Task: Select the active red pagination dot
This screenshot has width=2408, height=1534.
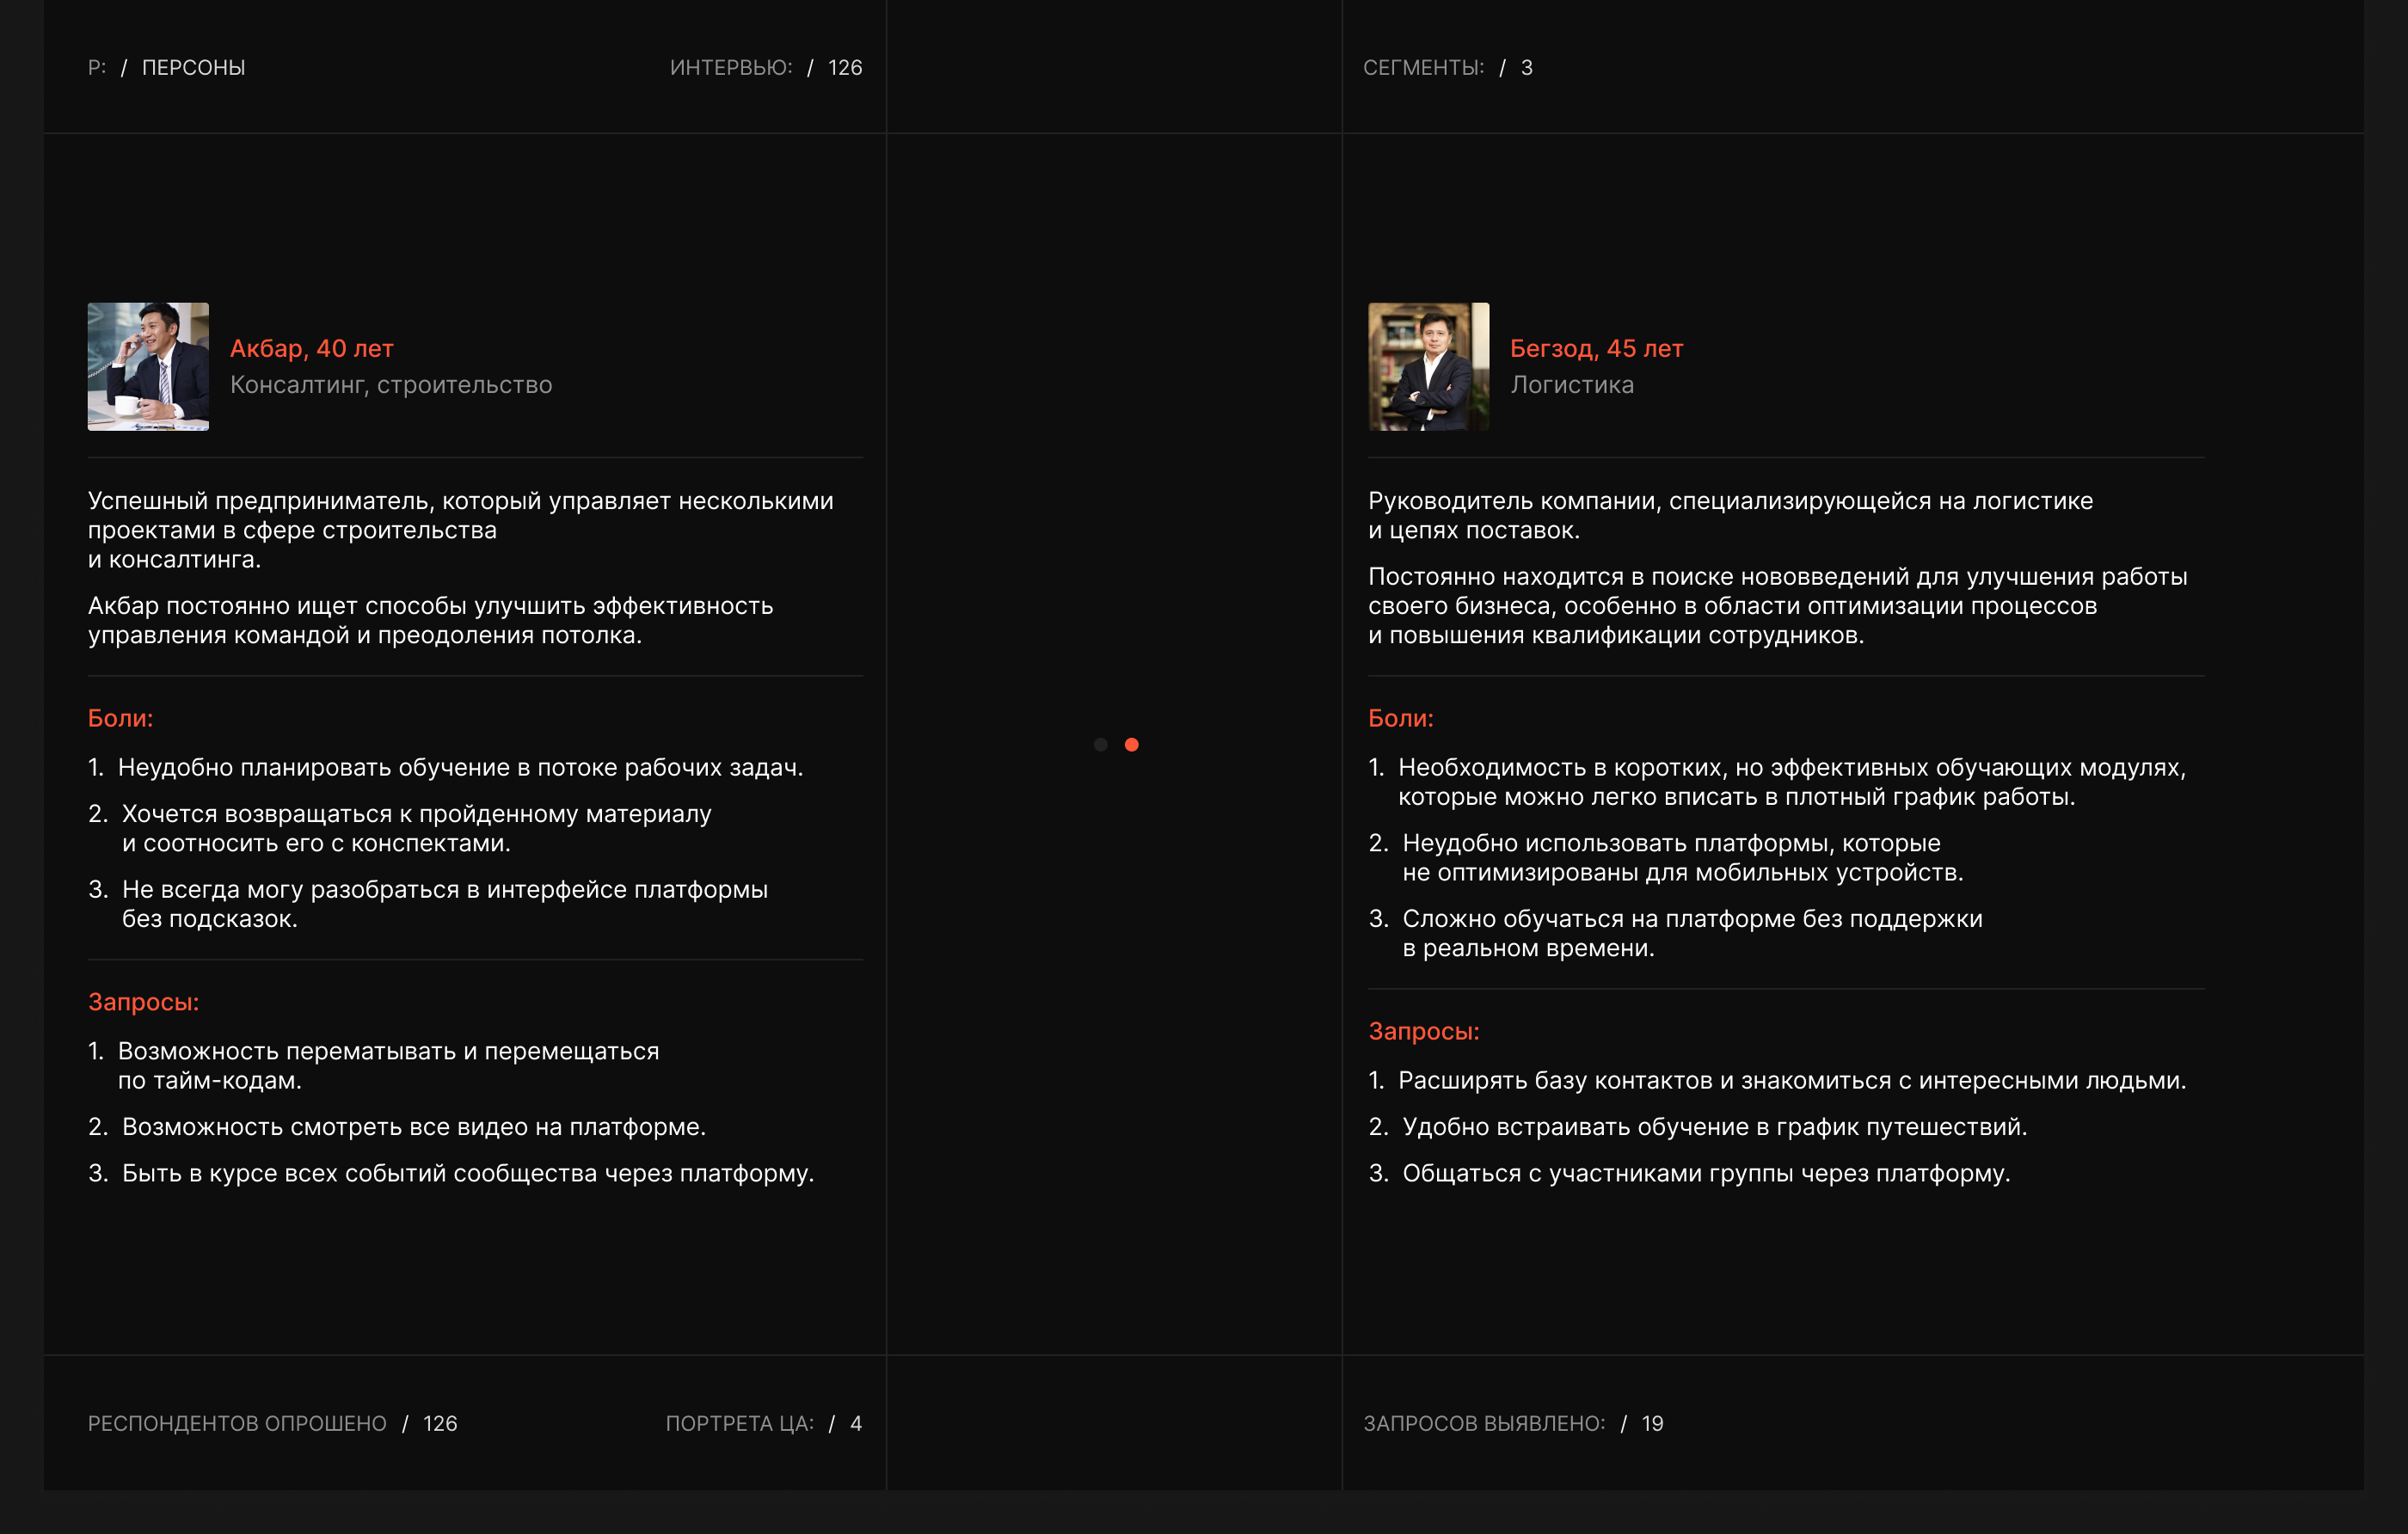Action: coord(1131,744)
